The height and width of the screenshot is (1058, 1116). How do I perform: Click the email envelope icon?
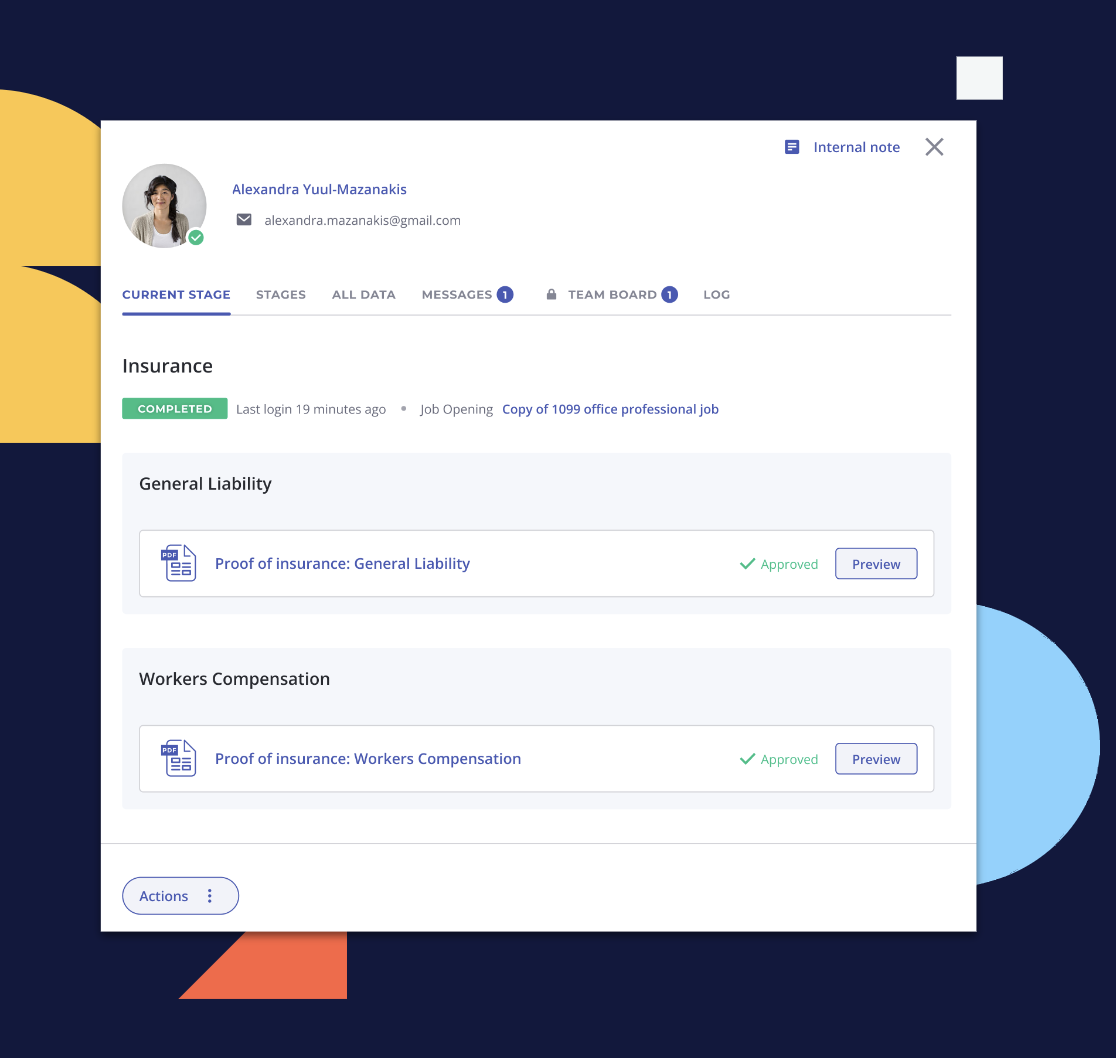coord(244,220)
